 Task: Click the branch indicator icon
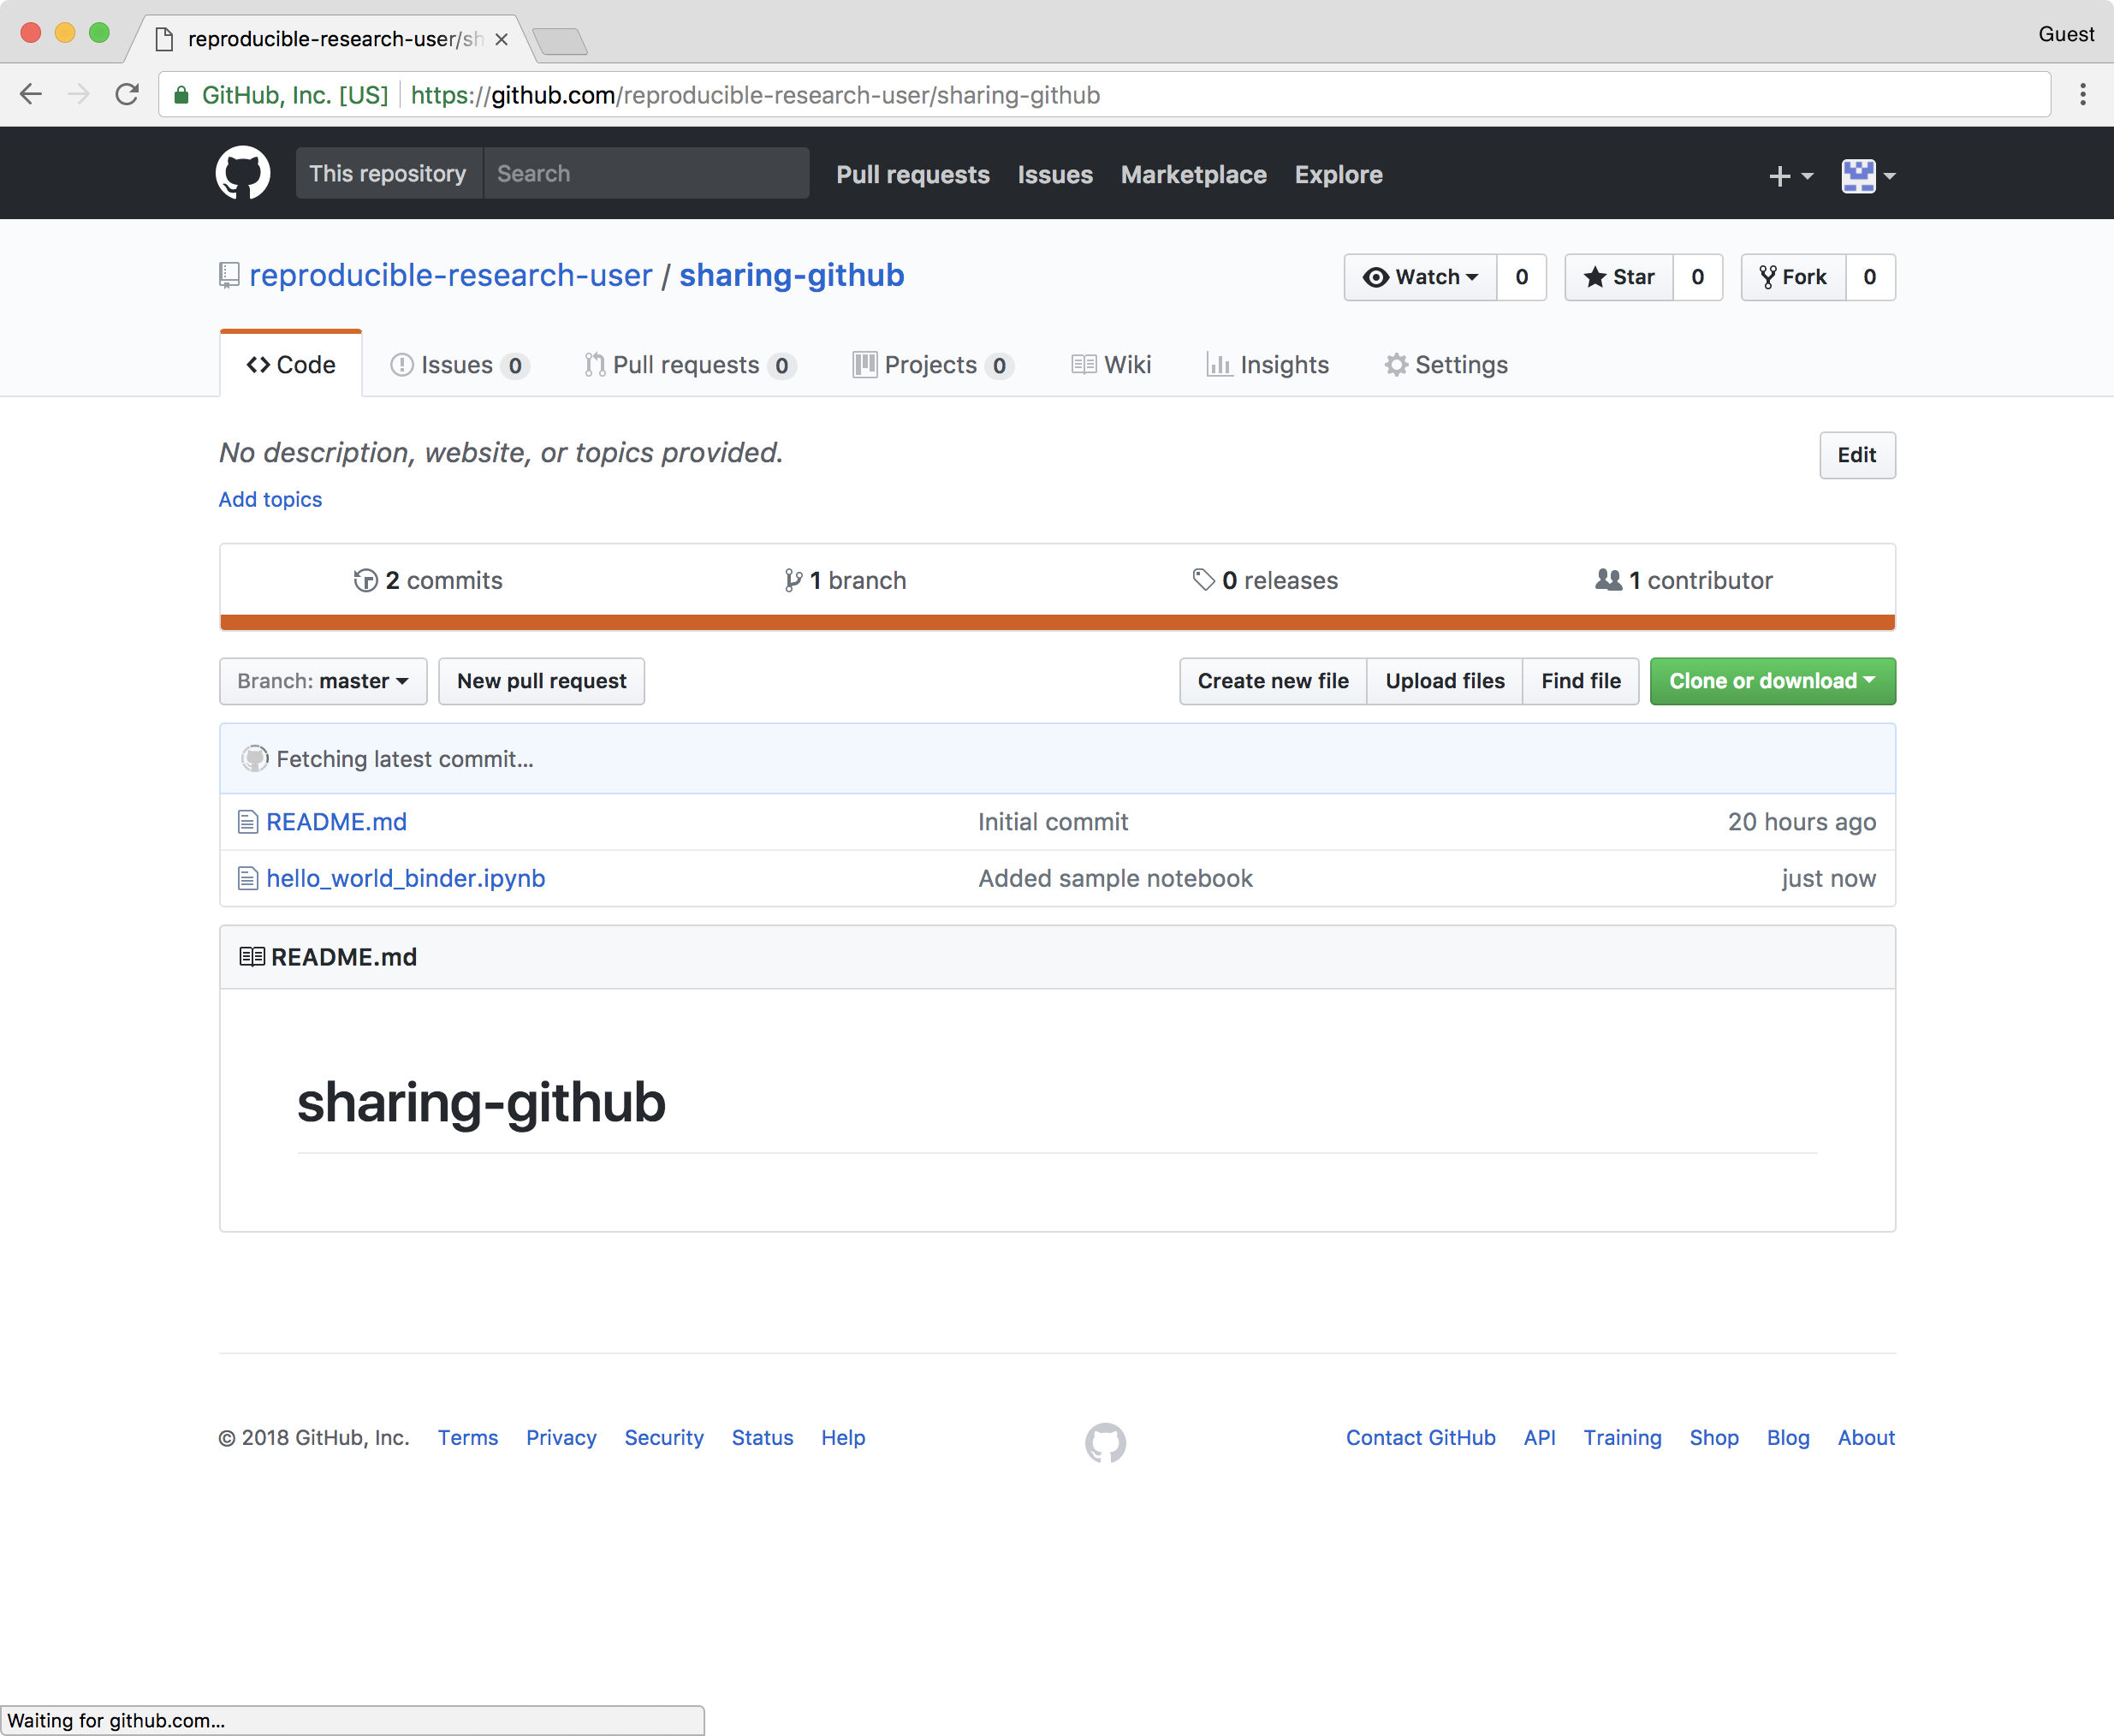pos(790,580)
